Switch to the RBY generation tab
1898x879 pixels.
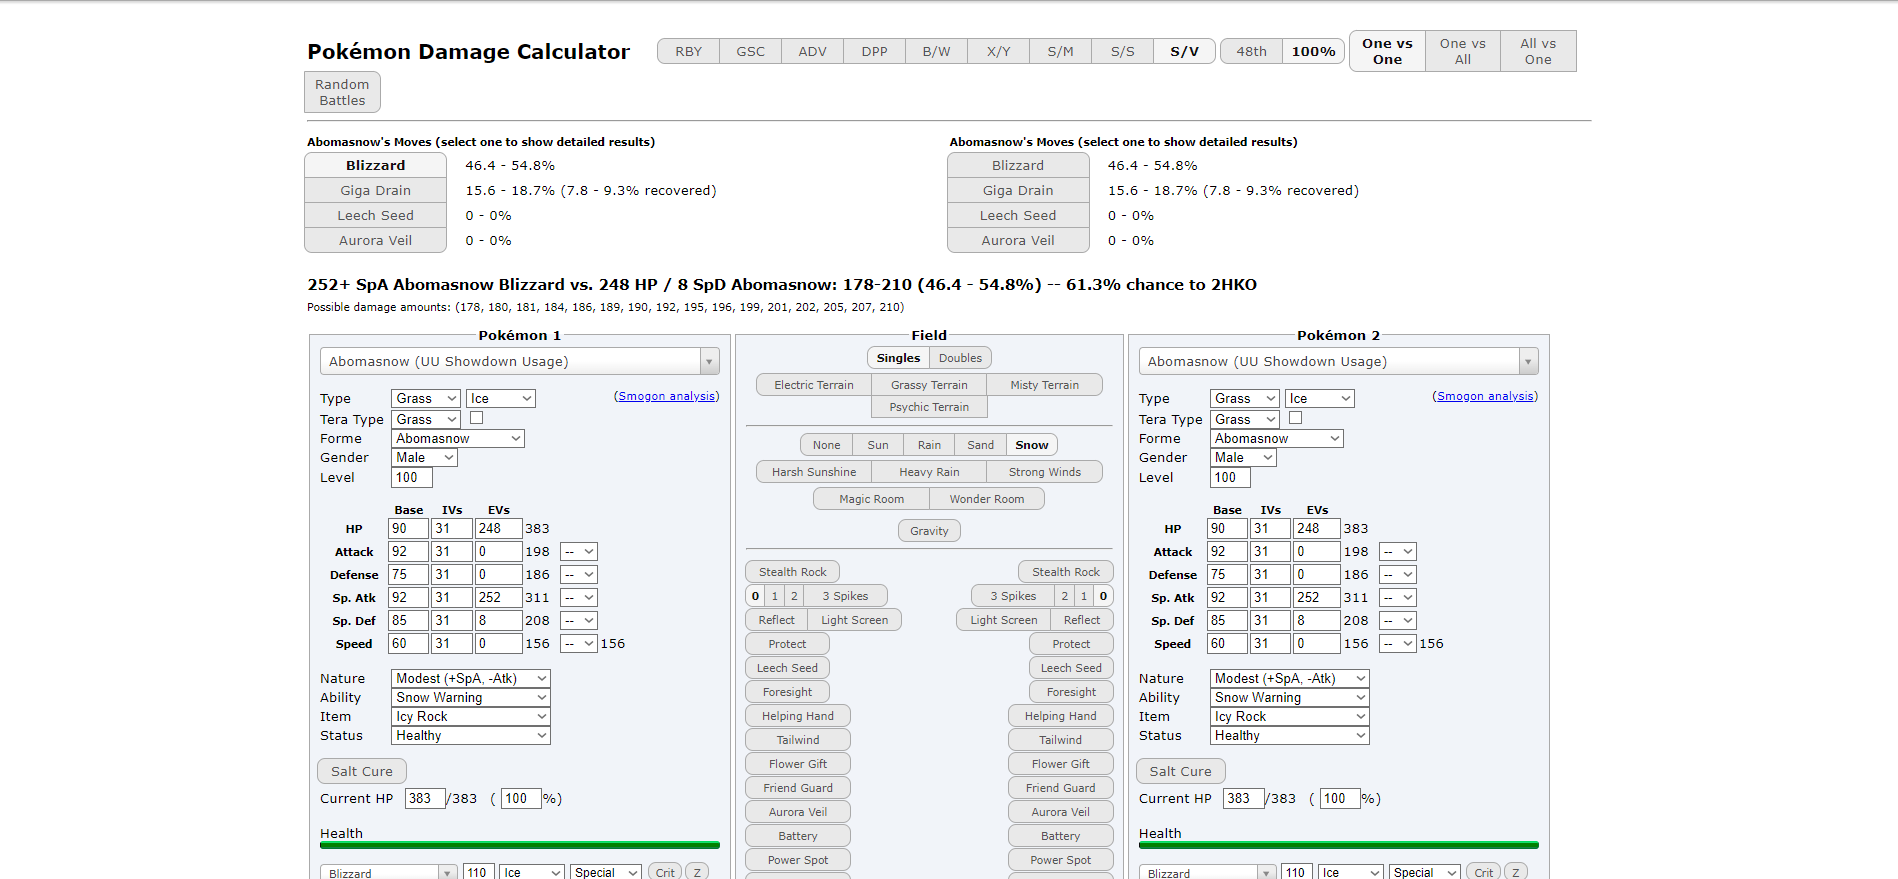(x=688, y=51)
